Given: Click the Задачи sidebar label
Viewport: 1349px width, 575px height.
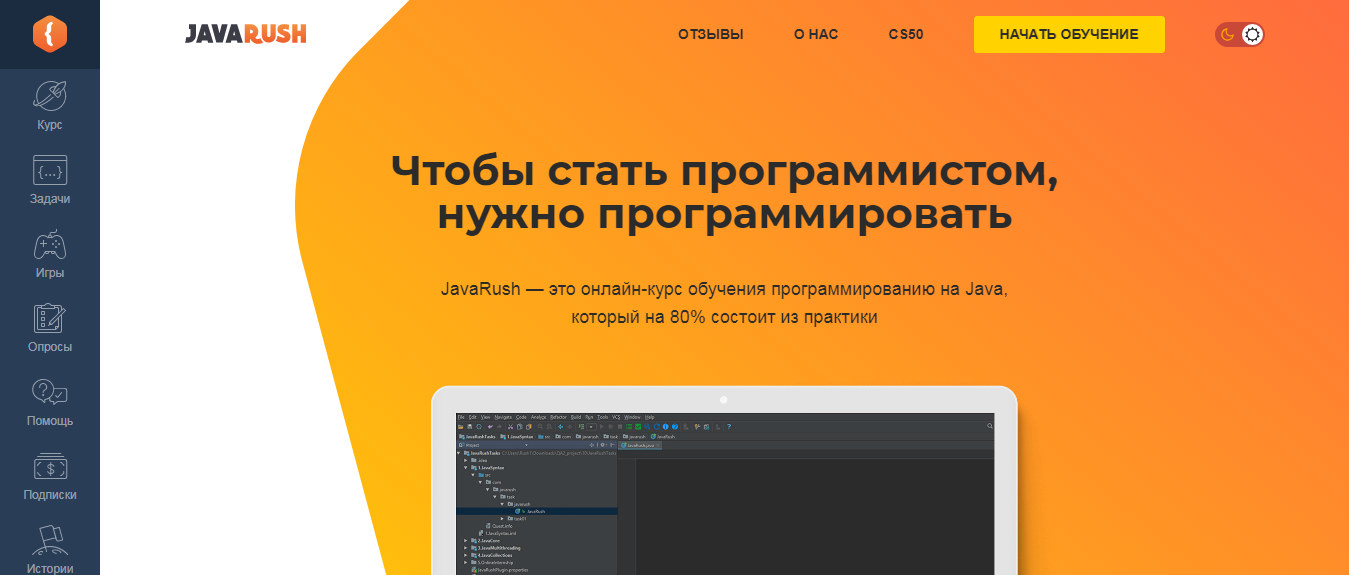Looking at the screenshot, I should (x=50, y=199).
